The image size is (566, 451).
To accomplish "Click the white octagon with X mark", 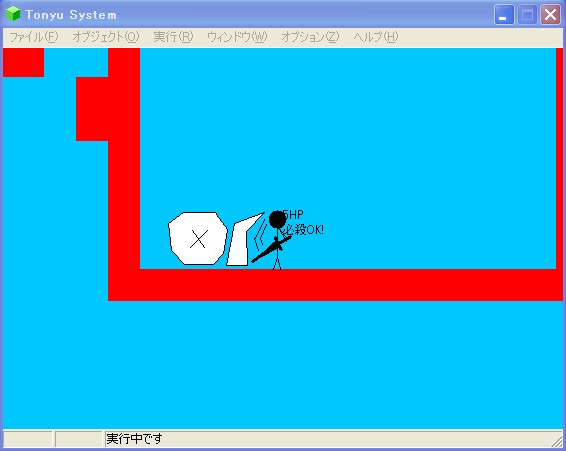I will coord(198,238).
